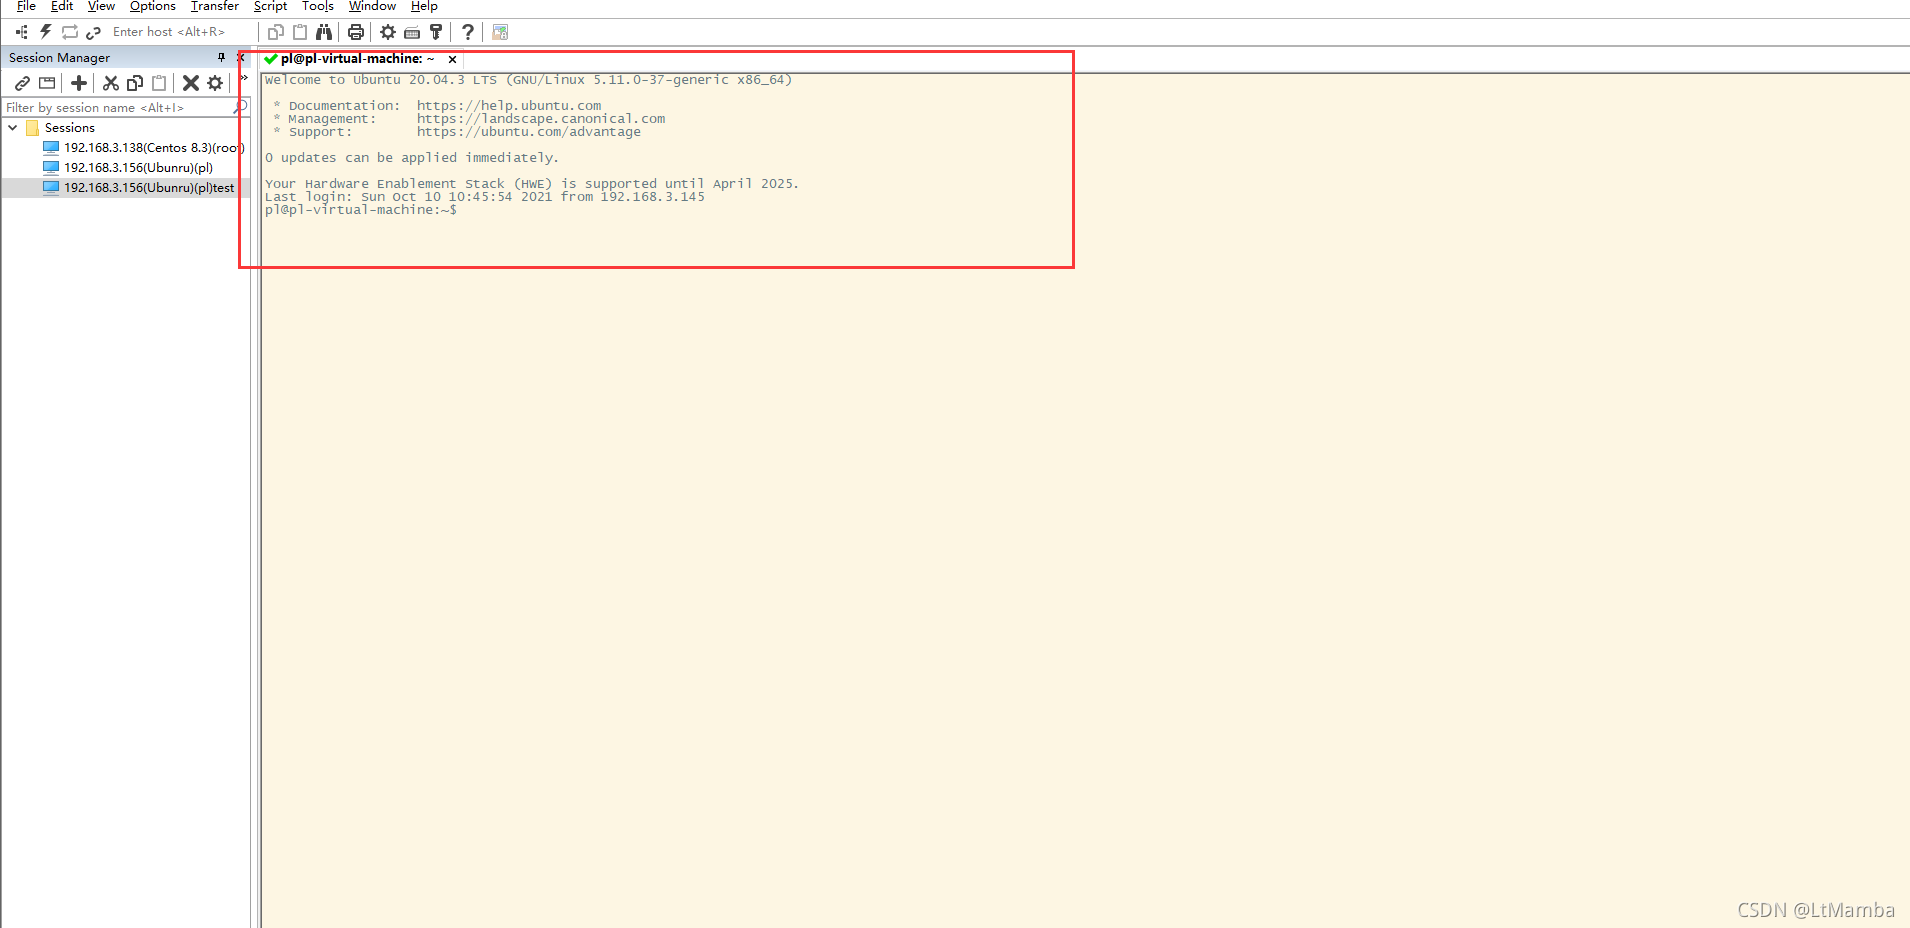
Task: Click the Reconnect arrows icon in toolbar
Action: click(70, 32)
